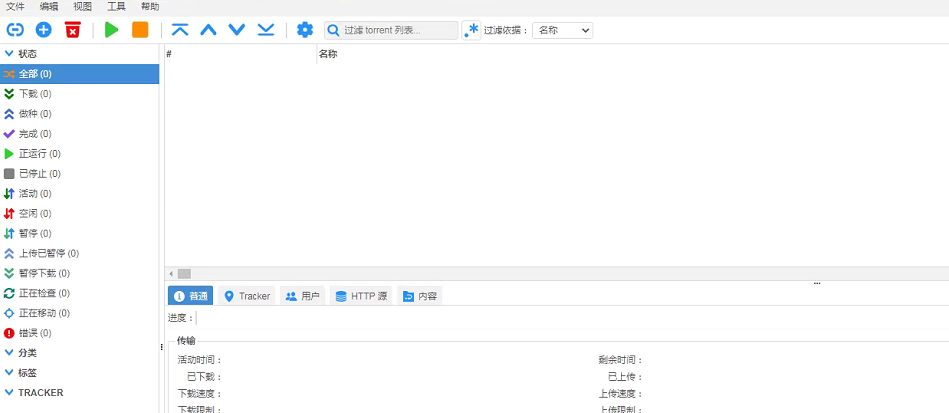949x413 pixels.
Task: Select the 做种 (0) status filter
Action: (x=79, y=114)
